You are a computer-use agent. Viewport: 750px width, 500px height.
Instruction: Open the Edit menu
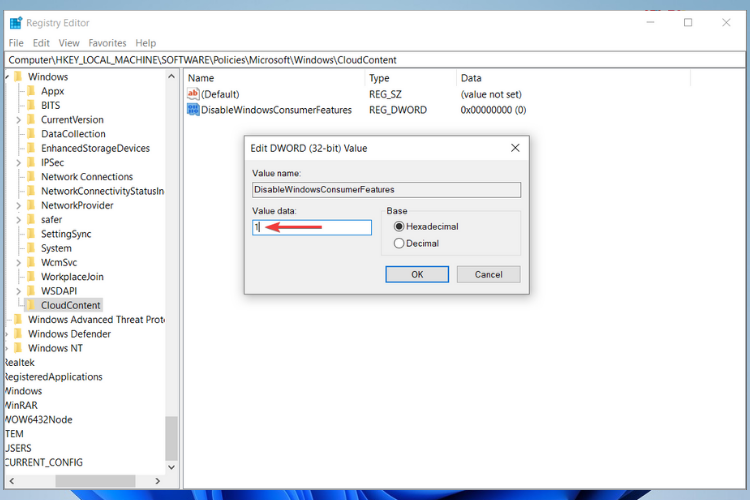41,43
